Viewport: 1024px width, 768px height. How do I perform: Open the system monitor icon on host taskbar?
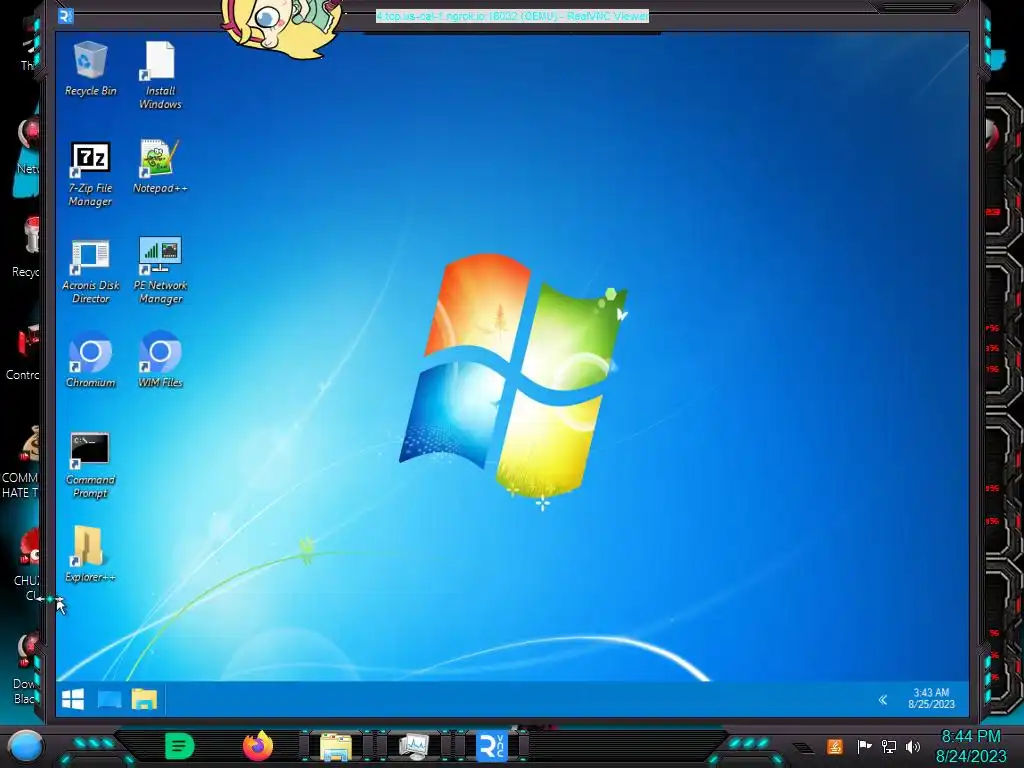[413, 747]
